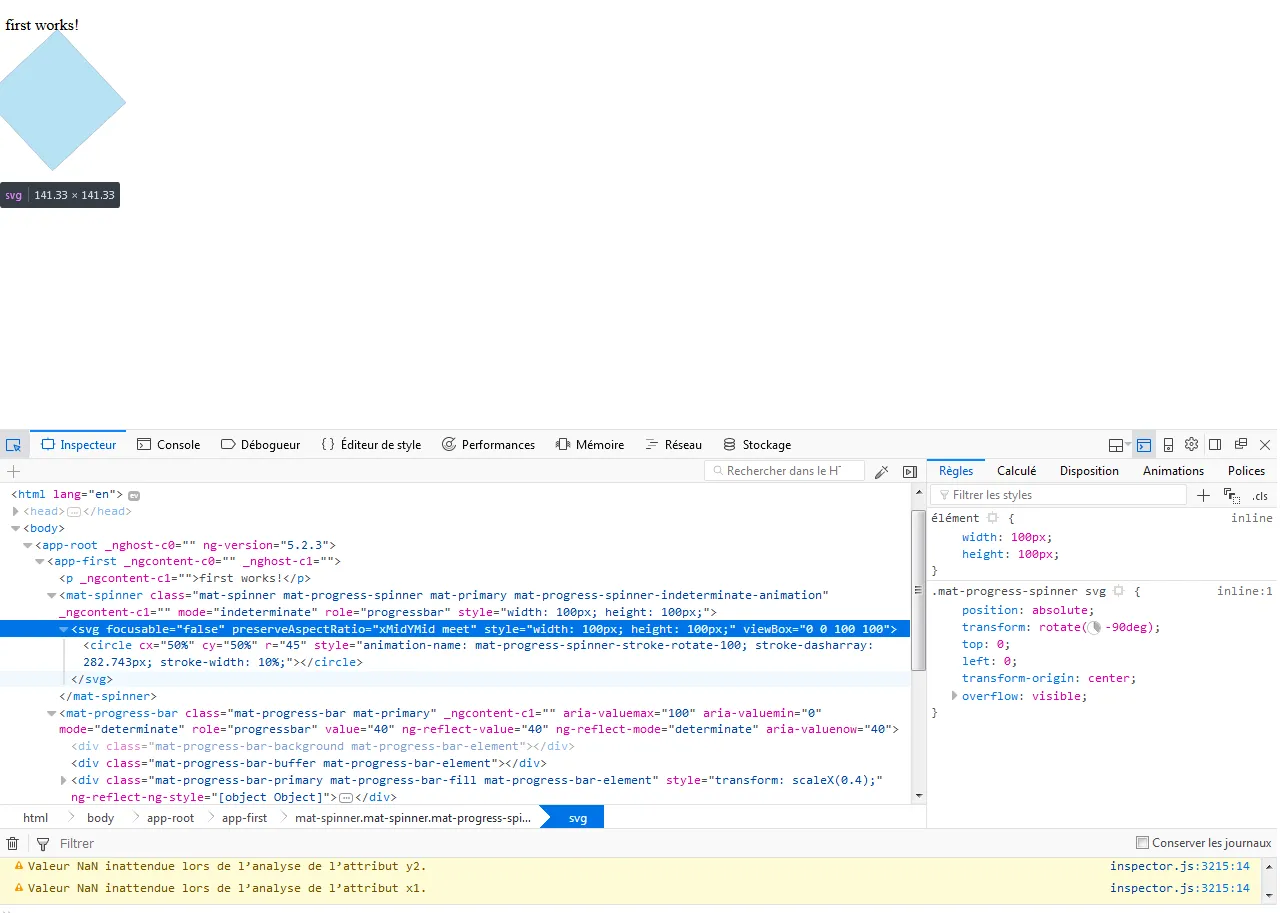Open inspector.js link for x1 warning
This screenshot has width=1281, height=913.
coord(1179,888)
